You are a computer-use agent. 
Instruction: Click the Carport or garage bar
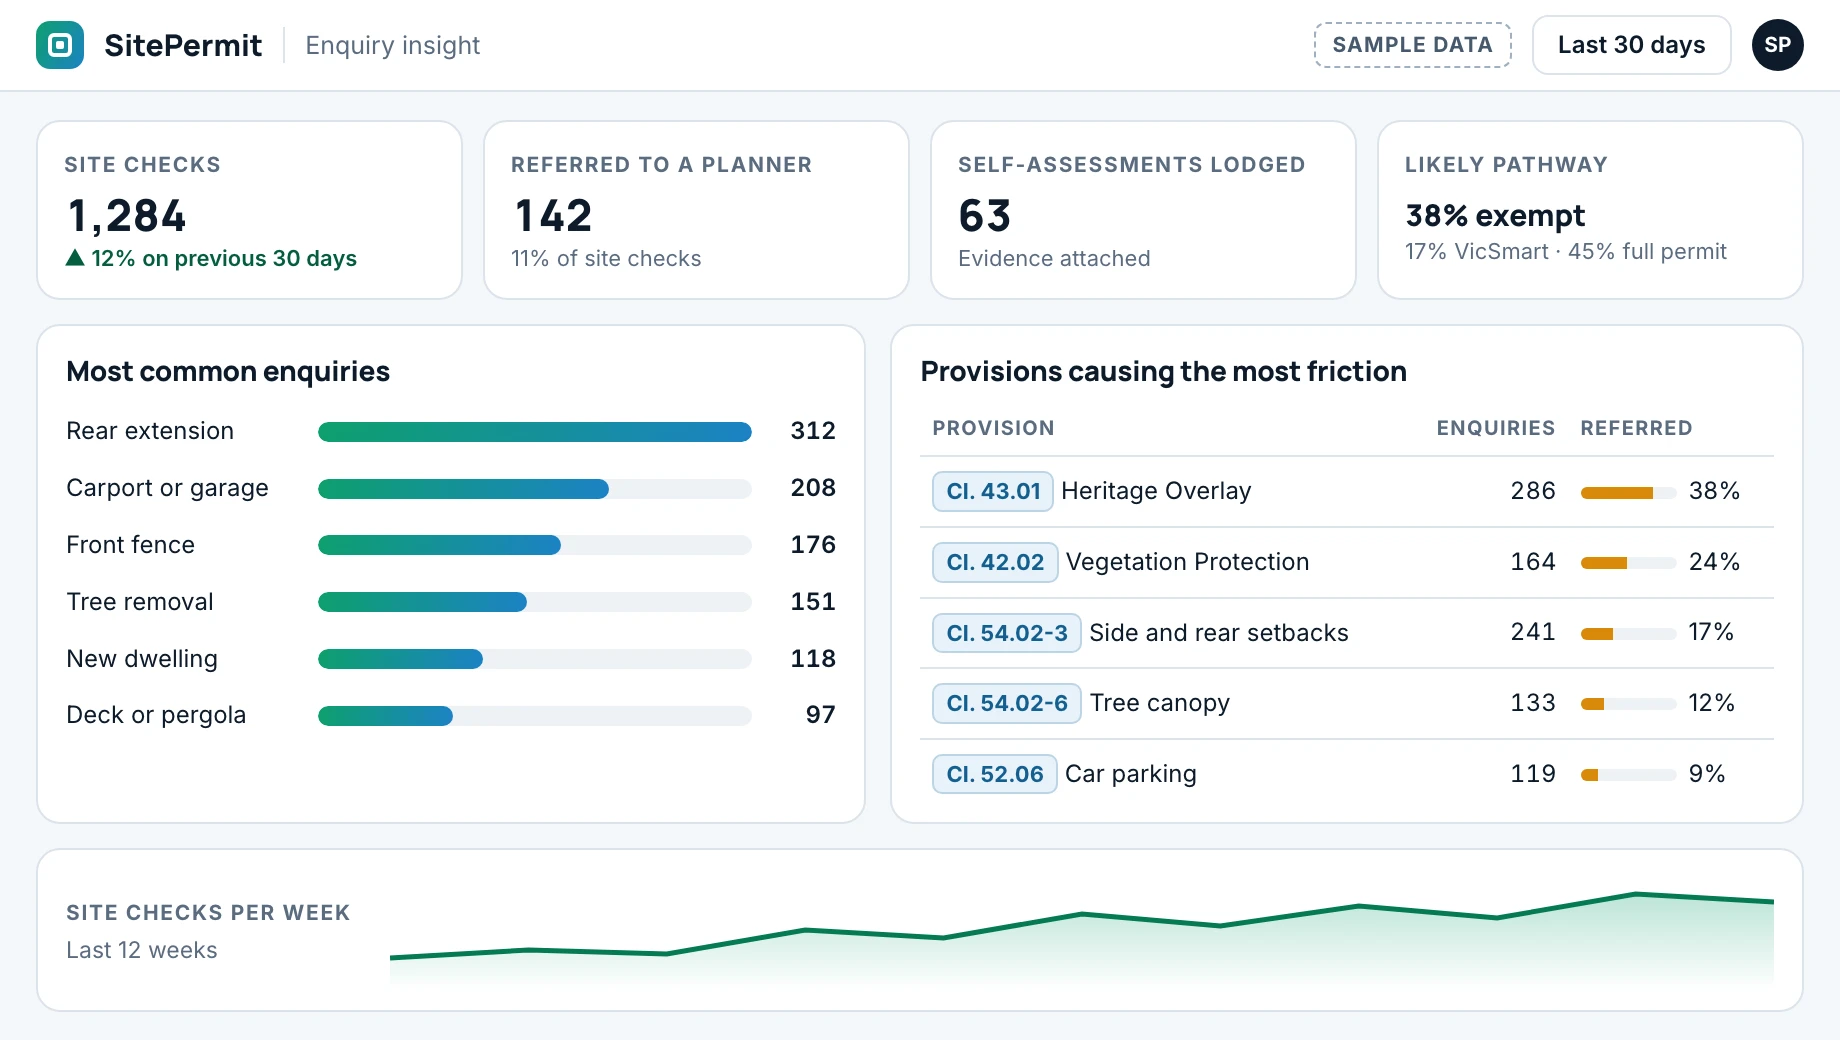(535, 489)
